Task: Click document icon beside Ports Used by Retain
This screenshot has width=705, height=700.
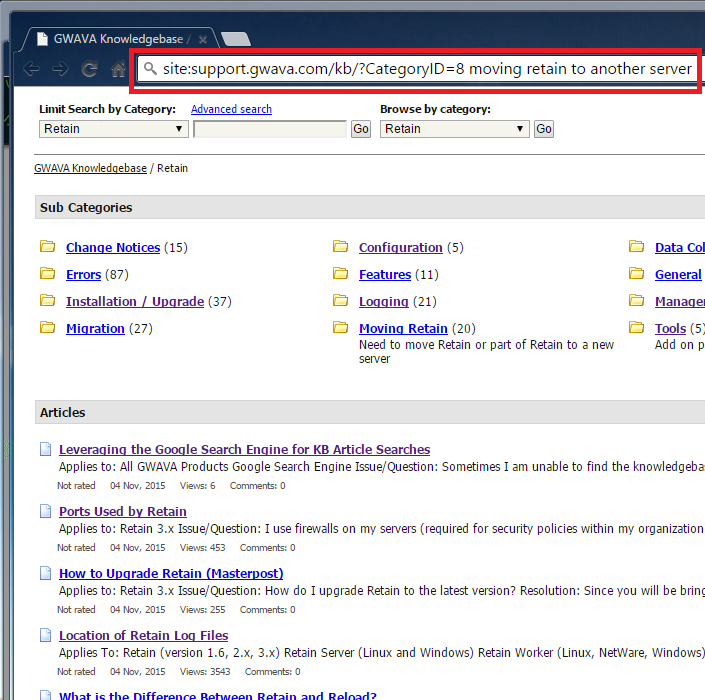Action: (45, 511)
